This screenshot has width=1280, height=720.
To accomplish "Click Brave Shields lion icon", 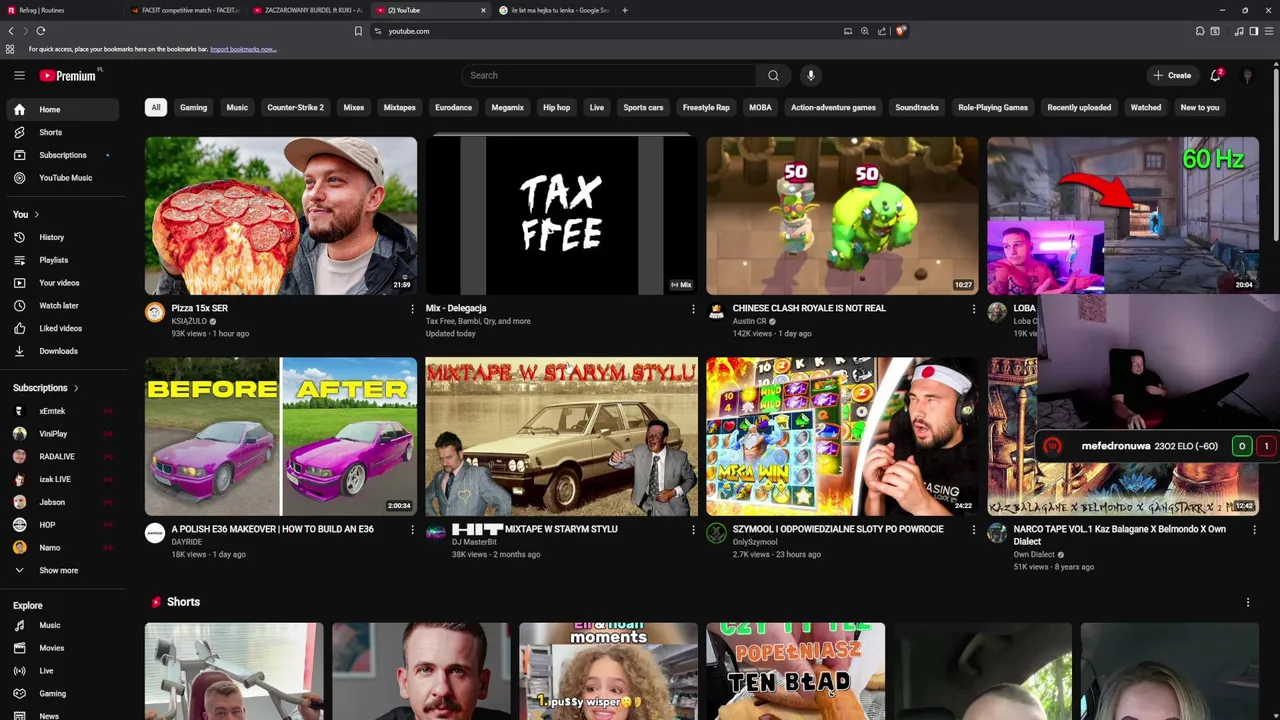I will coord(900,31).
